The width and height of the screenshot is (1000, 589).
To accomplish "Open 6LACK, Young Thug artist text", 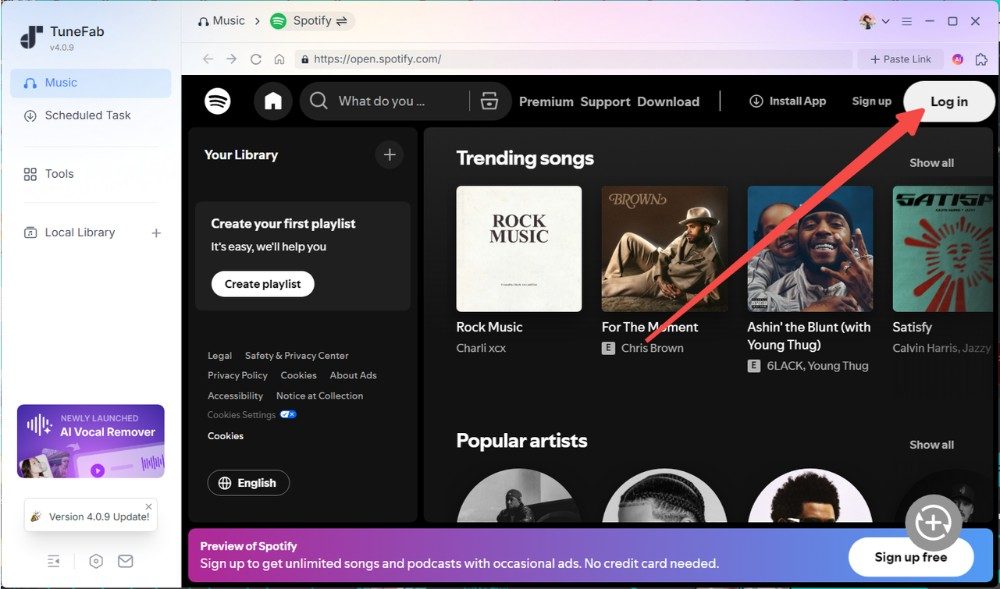I will click(818, 366).
